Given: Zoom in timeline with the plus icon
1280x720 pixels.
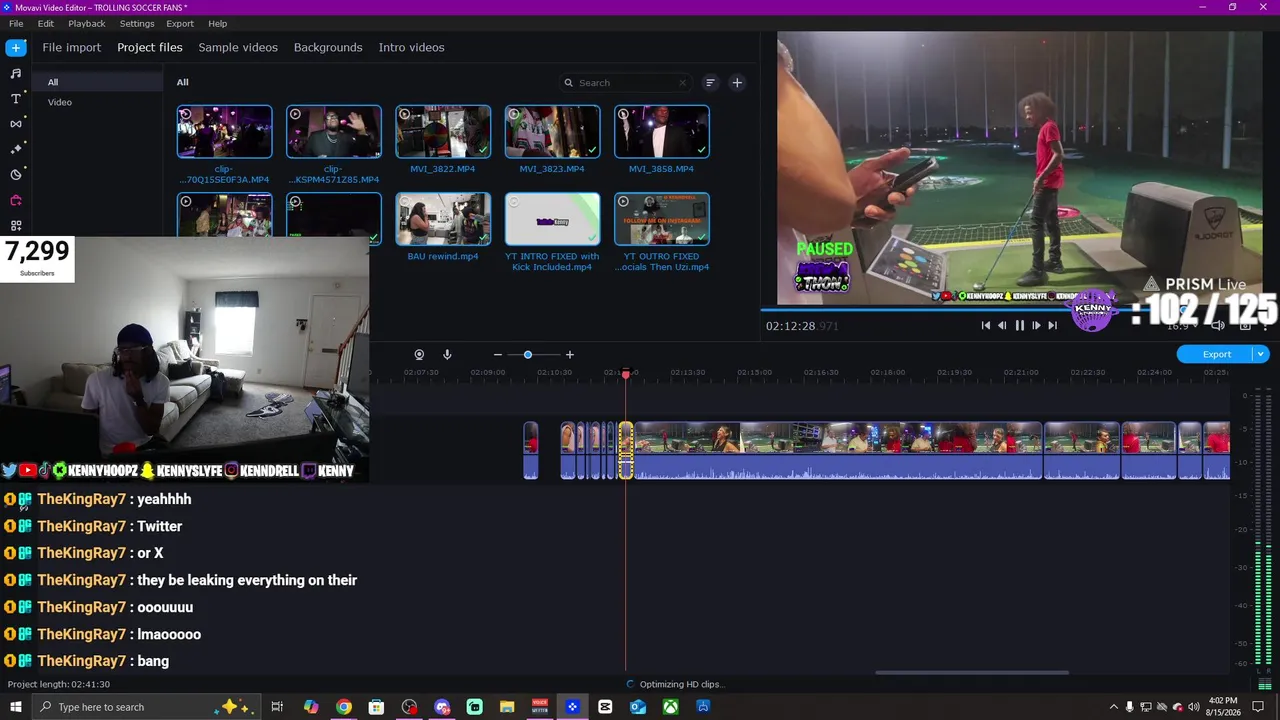Looking at the screenshot, I should tap(570, 355).
